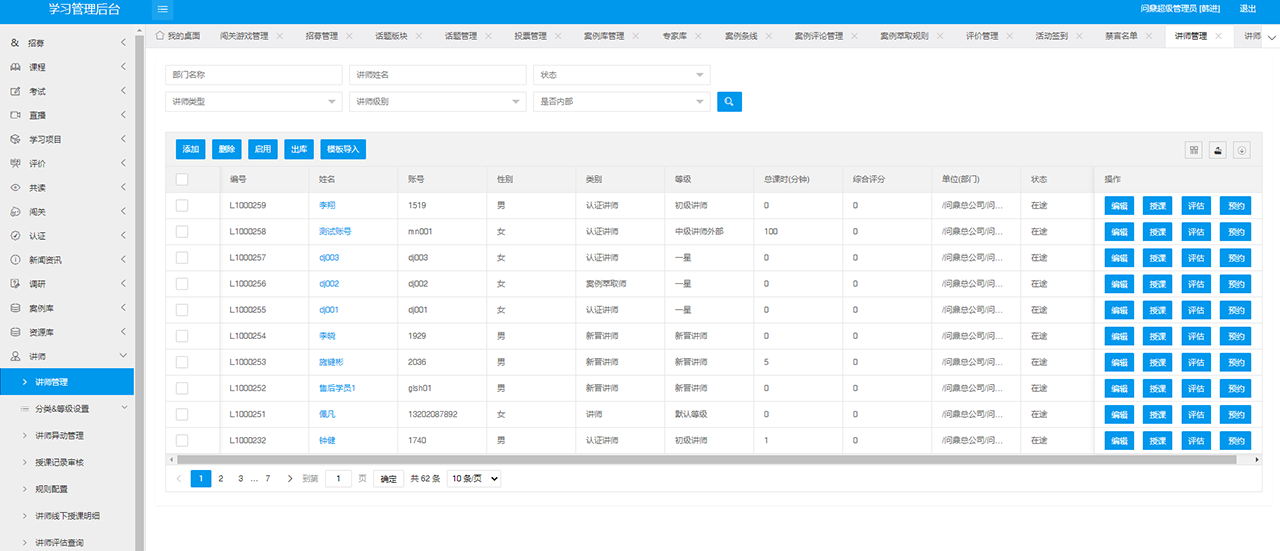Focus the 部门名称 input field
Screen dimensions: 1280x551
click(x=253, y=75)
